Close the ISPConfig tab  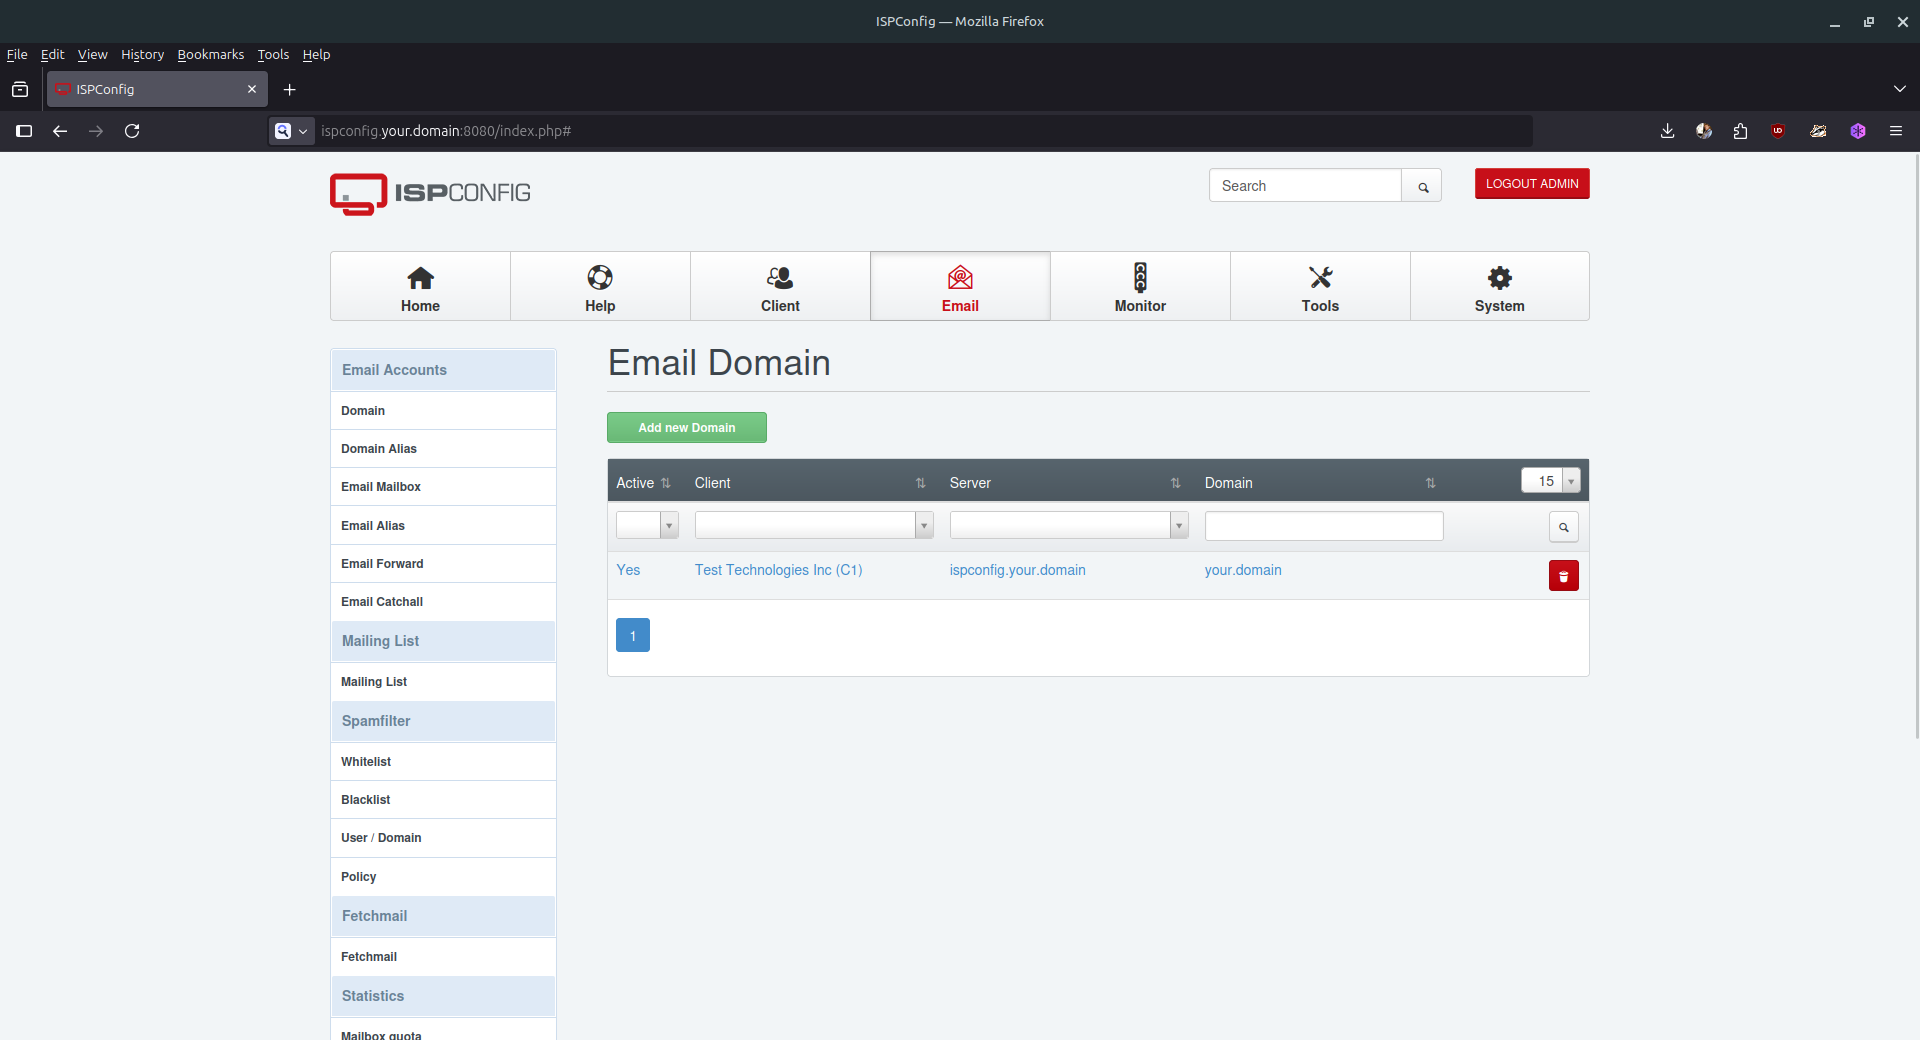click(252, 89)
